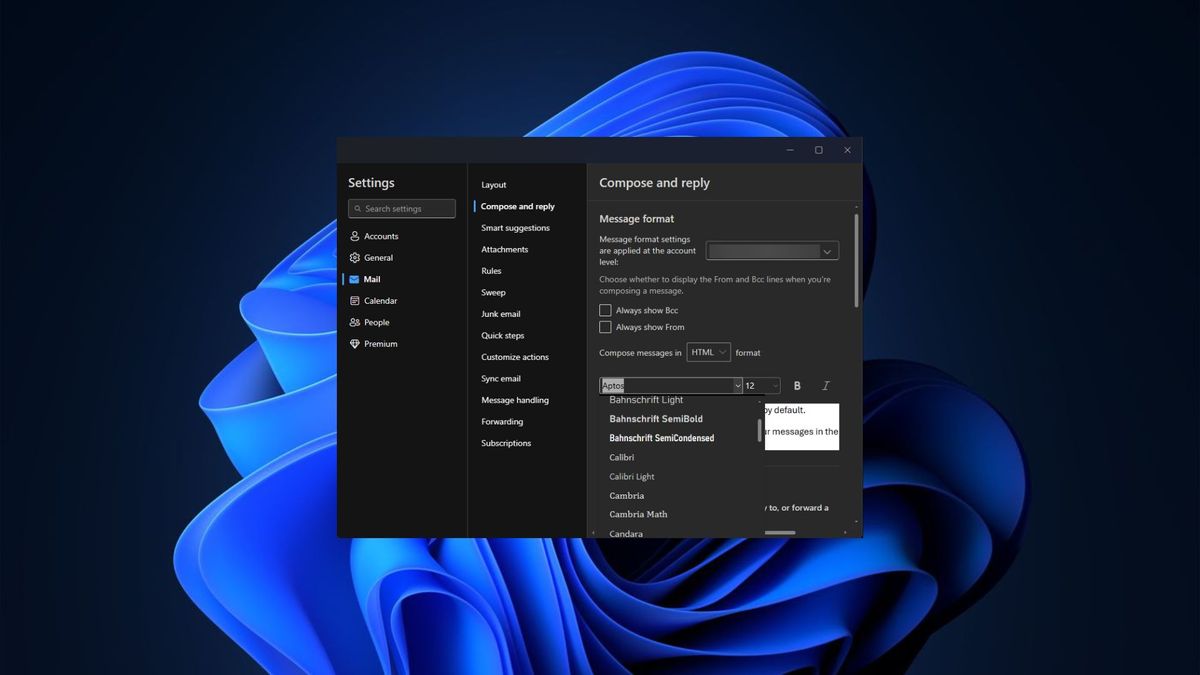The image size is (1200, 675).
Task: Open the Layout settings page
Action: pyautogui.click(x=494, y=185)
